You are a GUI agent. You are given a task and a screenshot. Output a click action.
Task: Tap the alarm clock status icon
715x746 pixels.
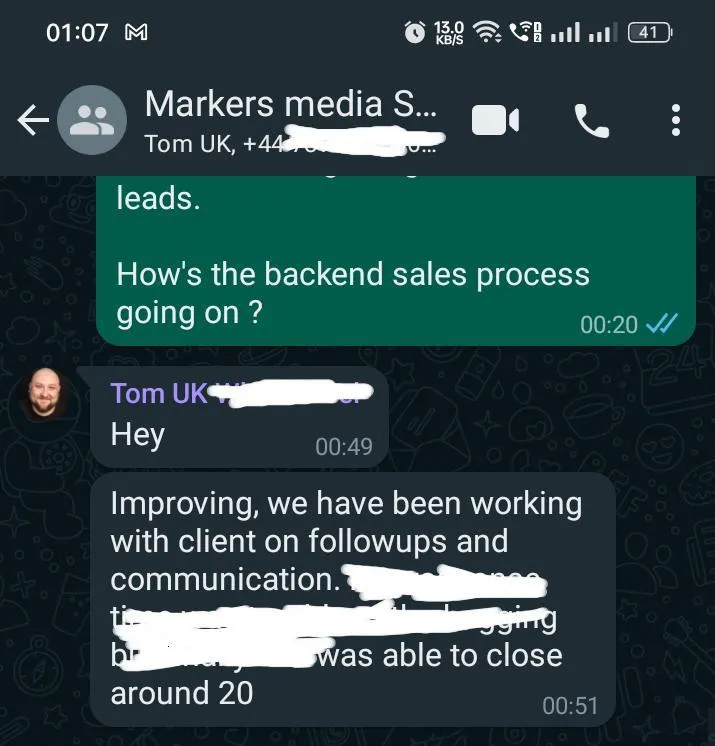coord(415,32)
